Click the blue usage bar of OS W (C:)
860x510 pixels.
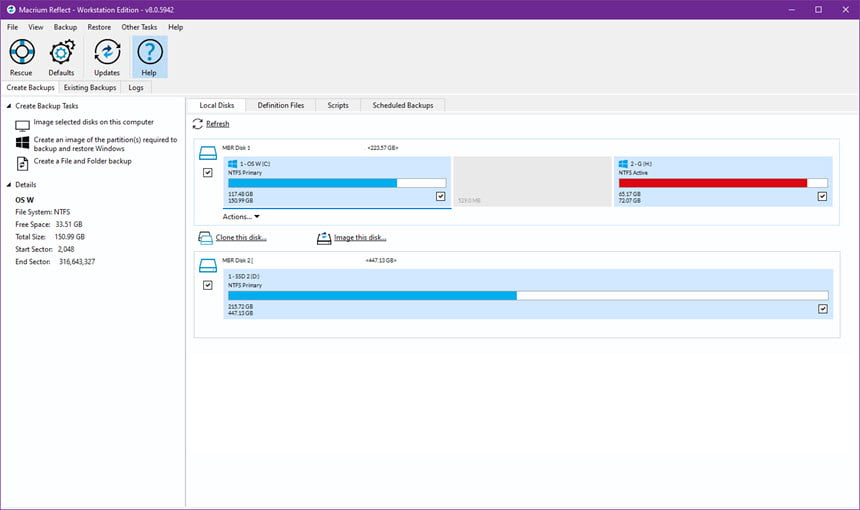(x=337, y=183)
